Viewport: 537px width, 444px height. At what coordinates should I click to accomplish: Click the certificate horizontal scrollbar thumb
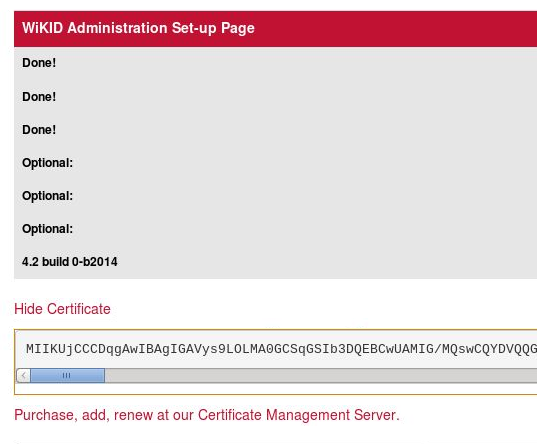pos(67,375)
